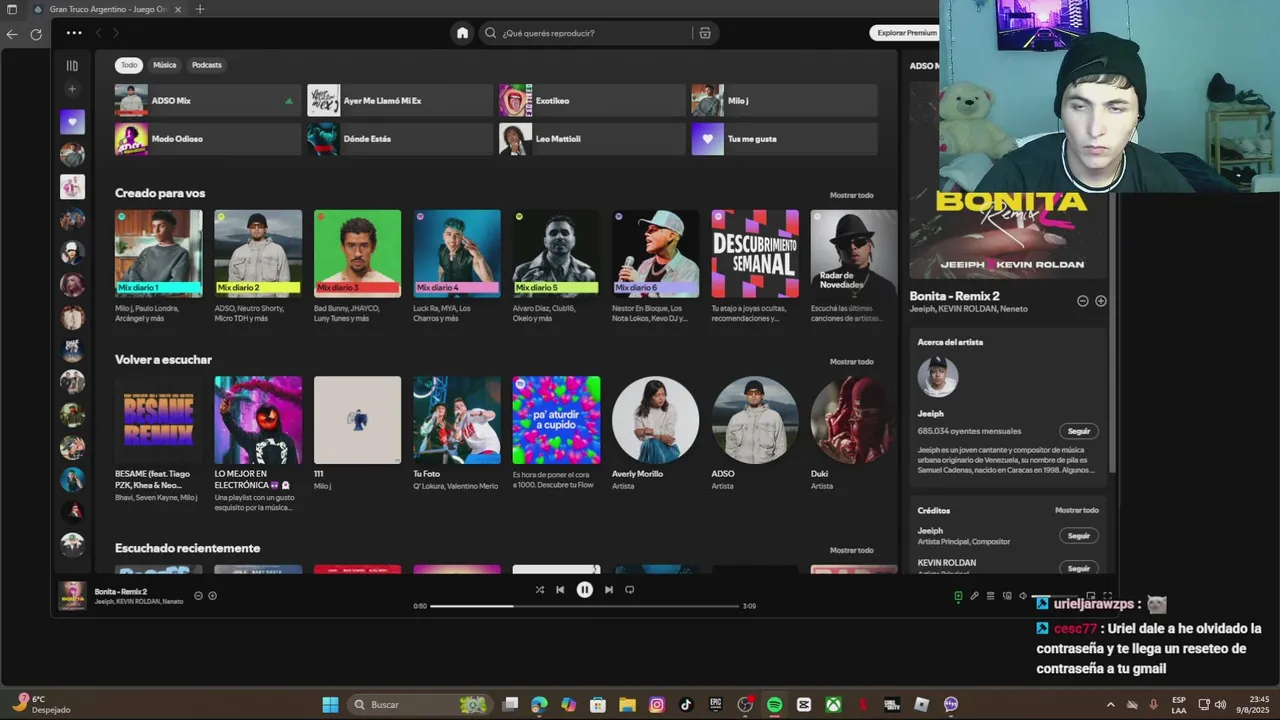The height and width of the screenshot is (720, 1280).
Task: Skip to the previous track
Action: coord(560,590)
